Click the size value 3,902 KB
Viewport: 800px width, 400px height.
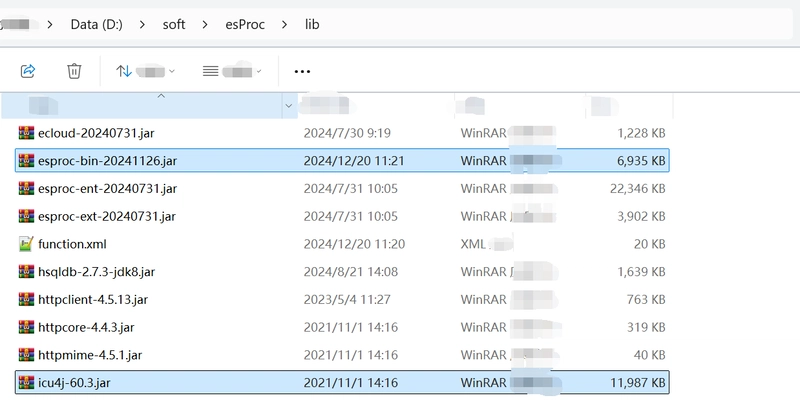pos(641,216)
